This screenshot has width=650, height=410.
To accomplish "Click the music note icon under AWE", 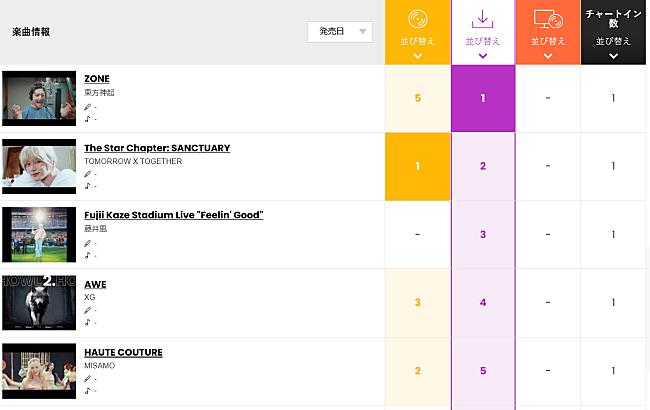I will coord(88,322).
